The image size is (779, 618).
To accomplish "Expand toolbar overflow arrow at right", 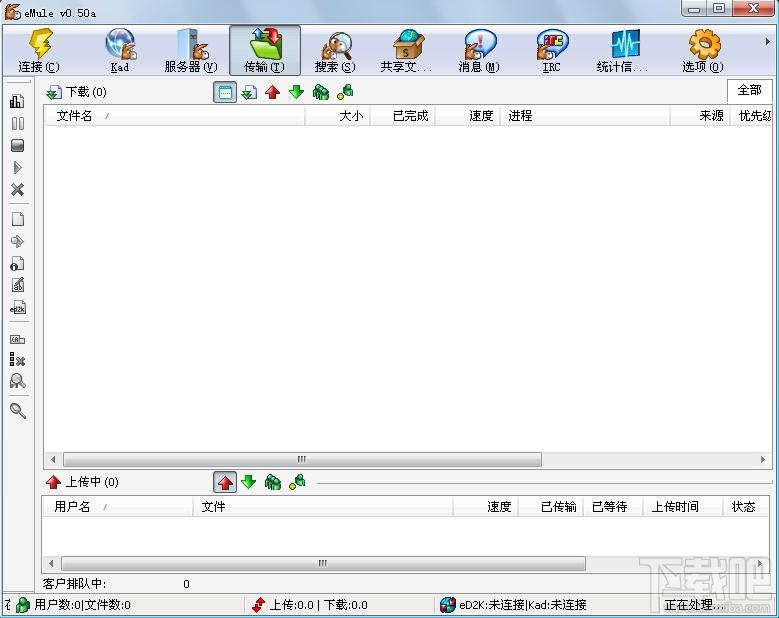I will 768,42.
